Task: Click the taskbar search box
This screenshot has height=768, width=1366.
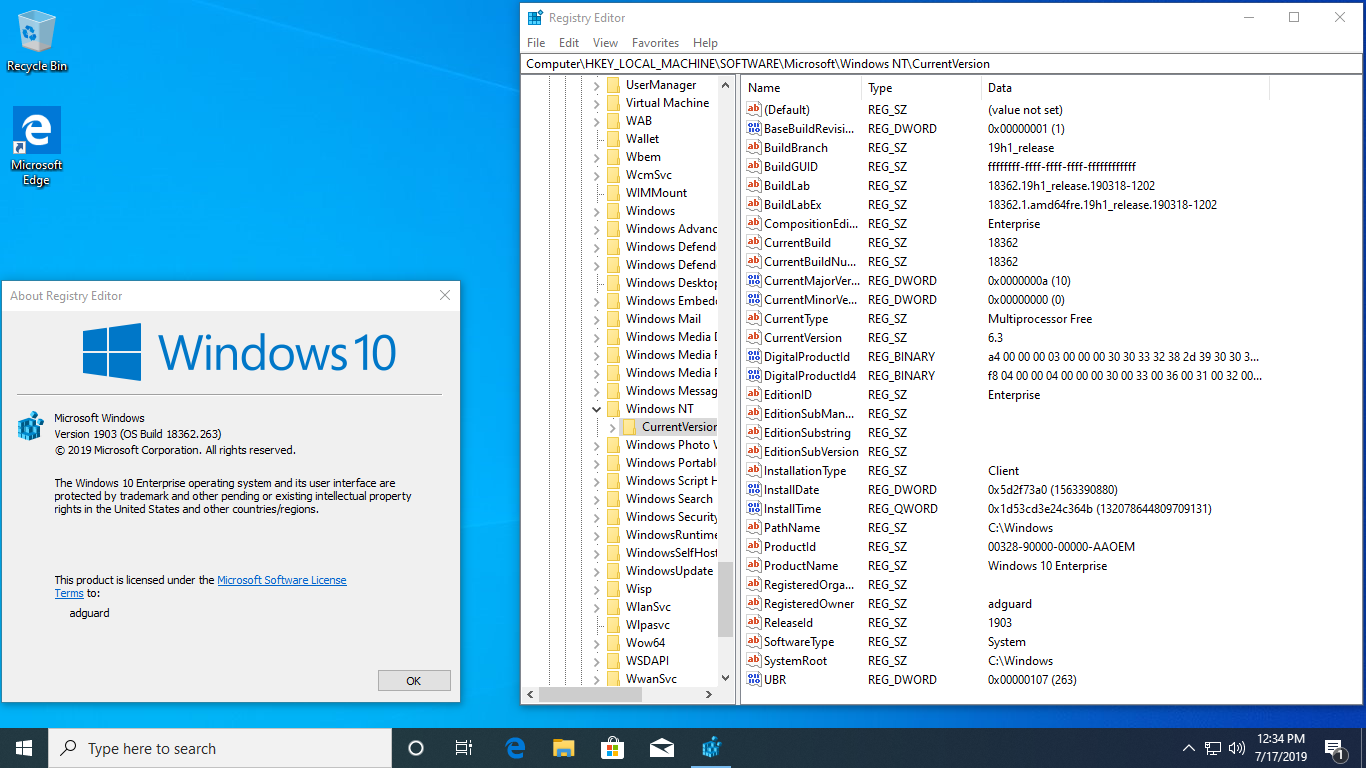Action: pyautogui.click(x=220, y=748)
